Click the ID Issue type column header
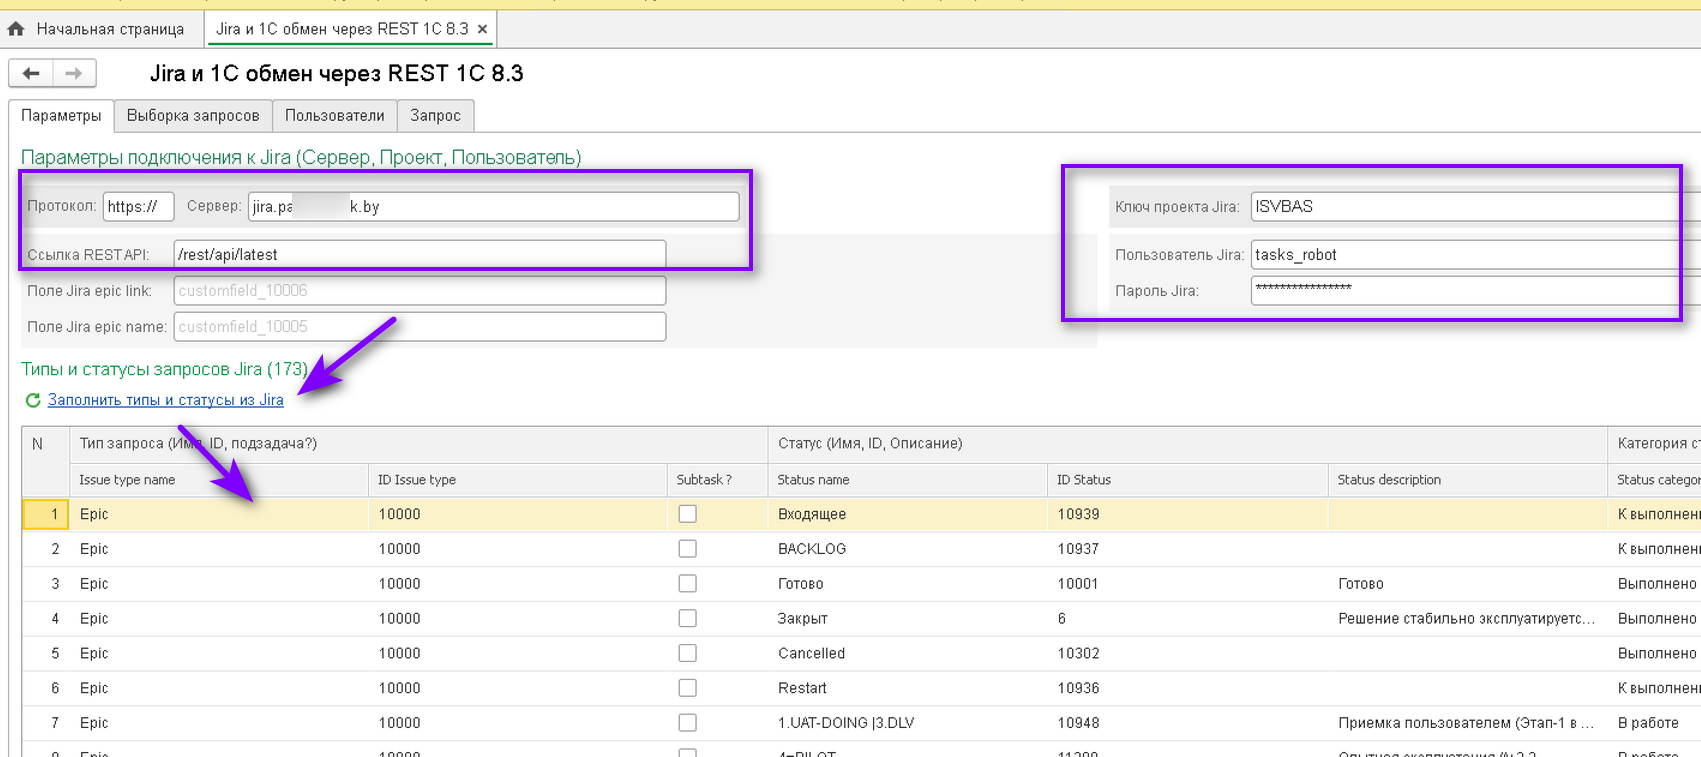 517,480
